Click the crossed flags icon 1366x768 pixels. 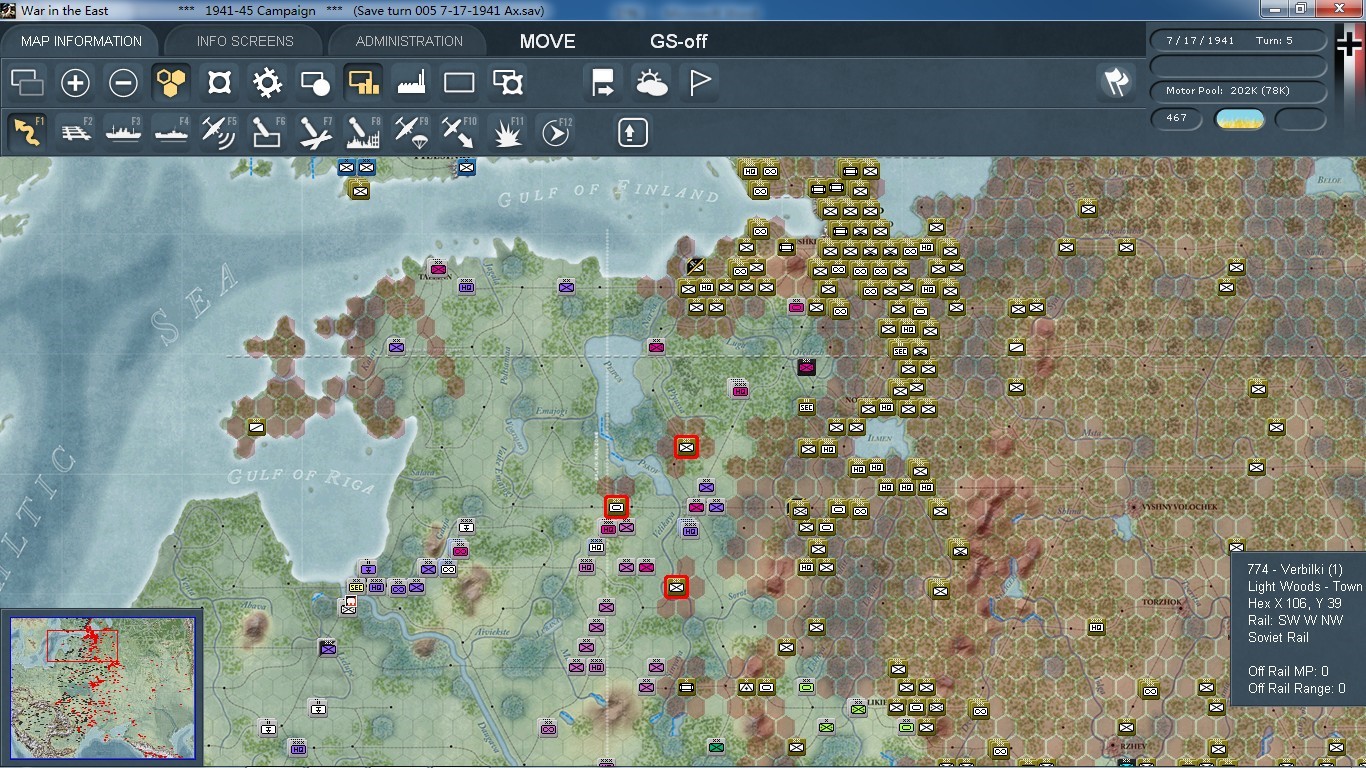(x=1116, y=82)
